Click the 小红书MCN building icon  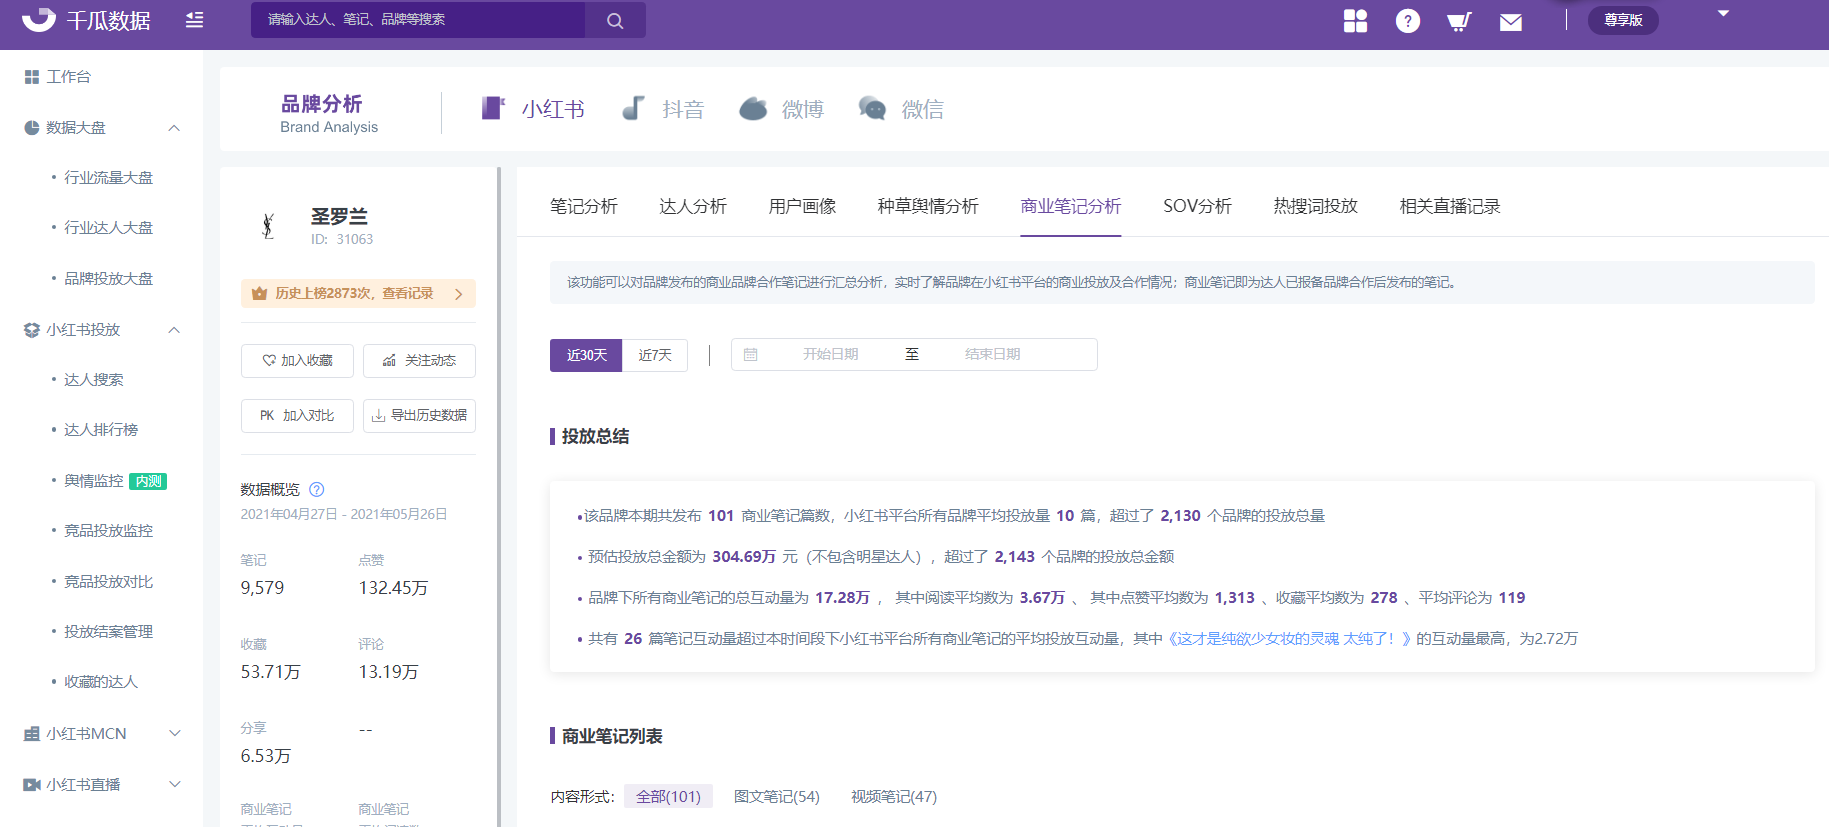pos(32,734)
